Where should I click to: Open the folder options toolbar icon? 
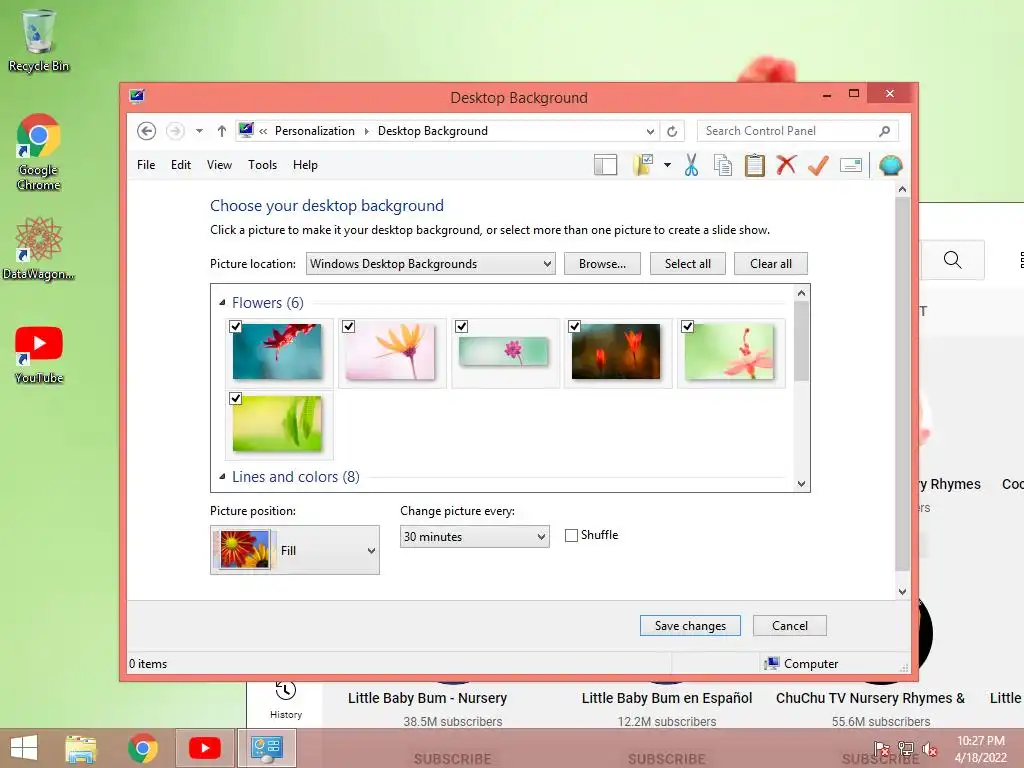(644, 165)
